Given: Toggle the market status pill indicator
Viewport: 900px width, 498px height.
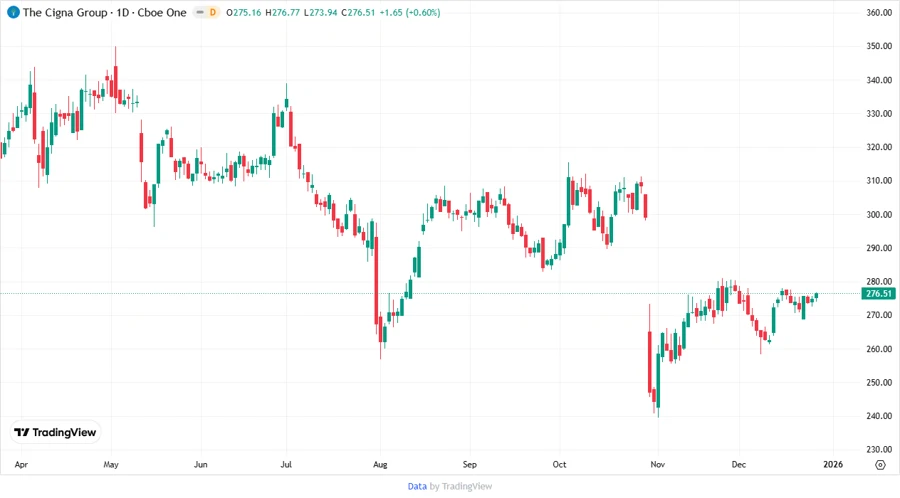Looking at the screenshot, I should click(200, 12).
